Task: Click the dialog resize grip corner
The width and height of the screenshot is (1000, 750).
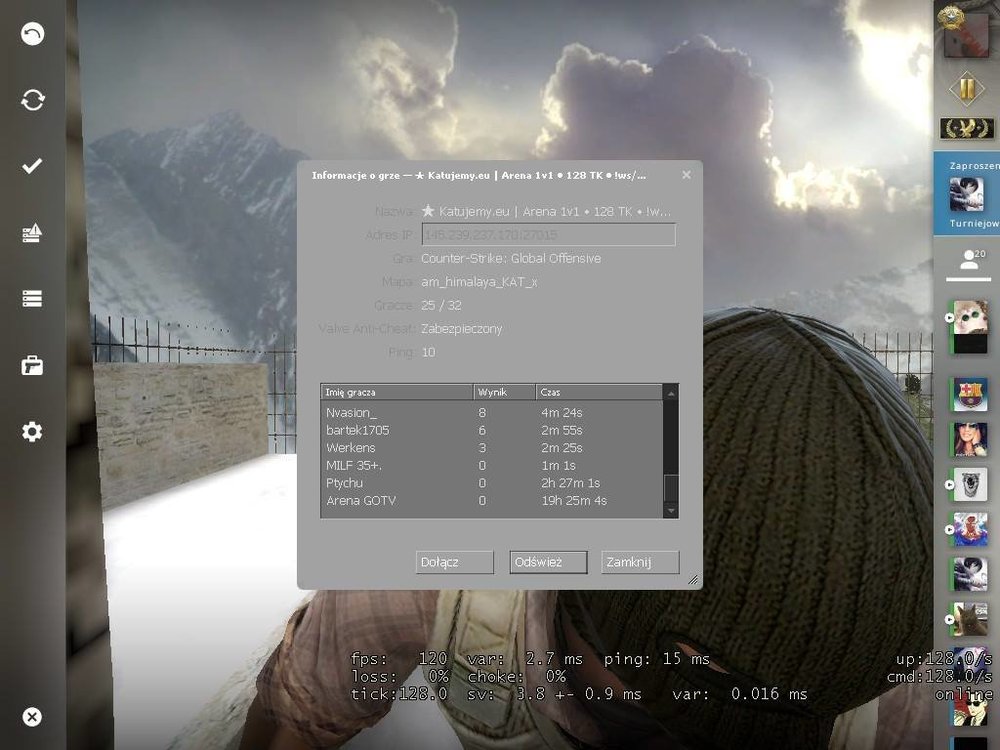Action: click(x=693, y=579)
